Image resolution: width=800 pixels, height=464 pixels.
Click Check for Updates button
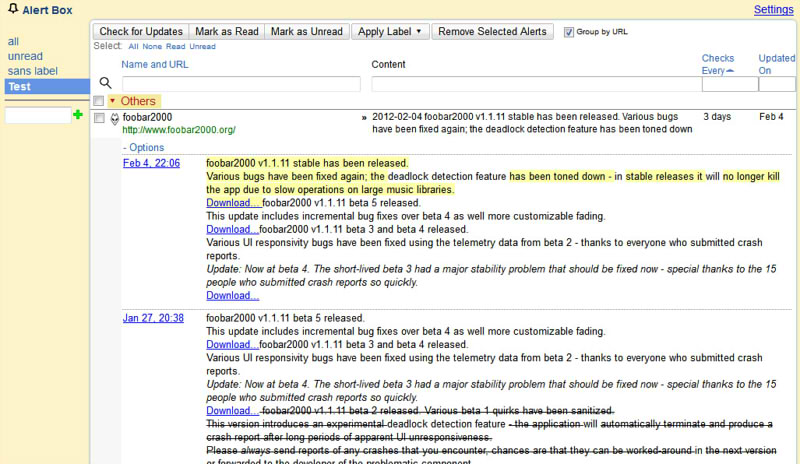(141, 32)
